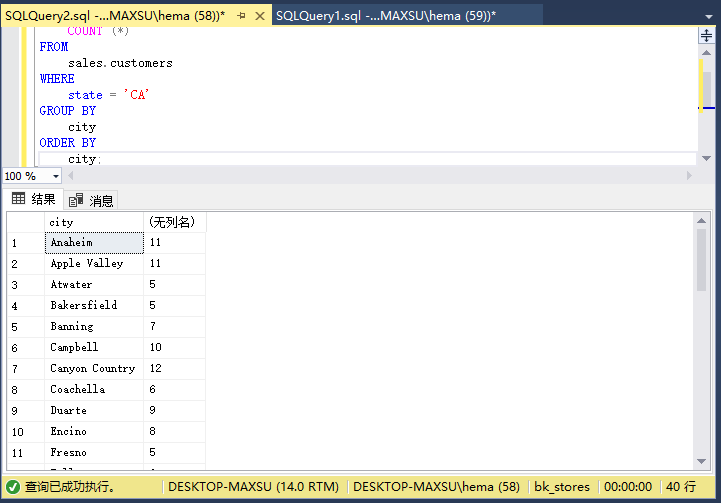The height and width of the screenshot is (503, 721).
Task: Click count value 12 for Canyon Country
Action: 175,369
